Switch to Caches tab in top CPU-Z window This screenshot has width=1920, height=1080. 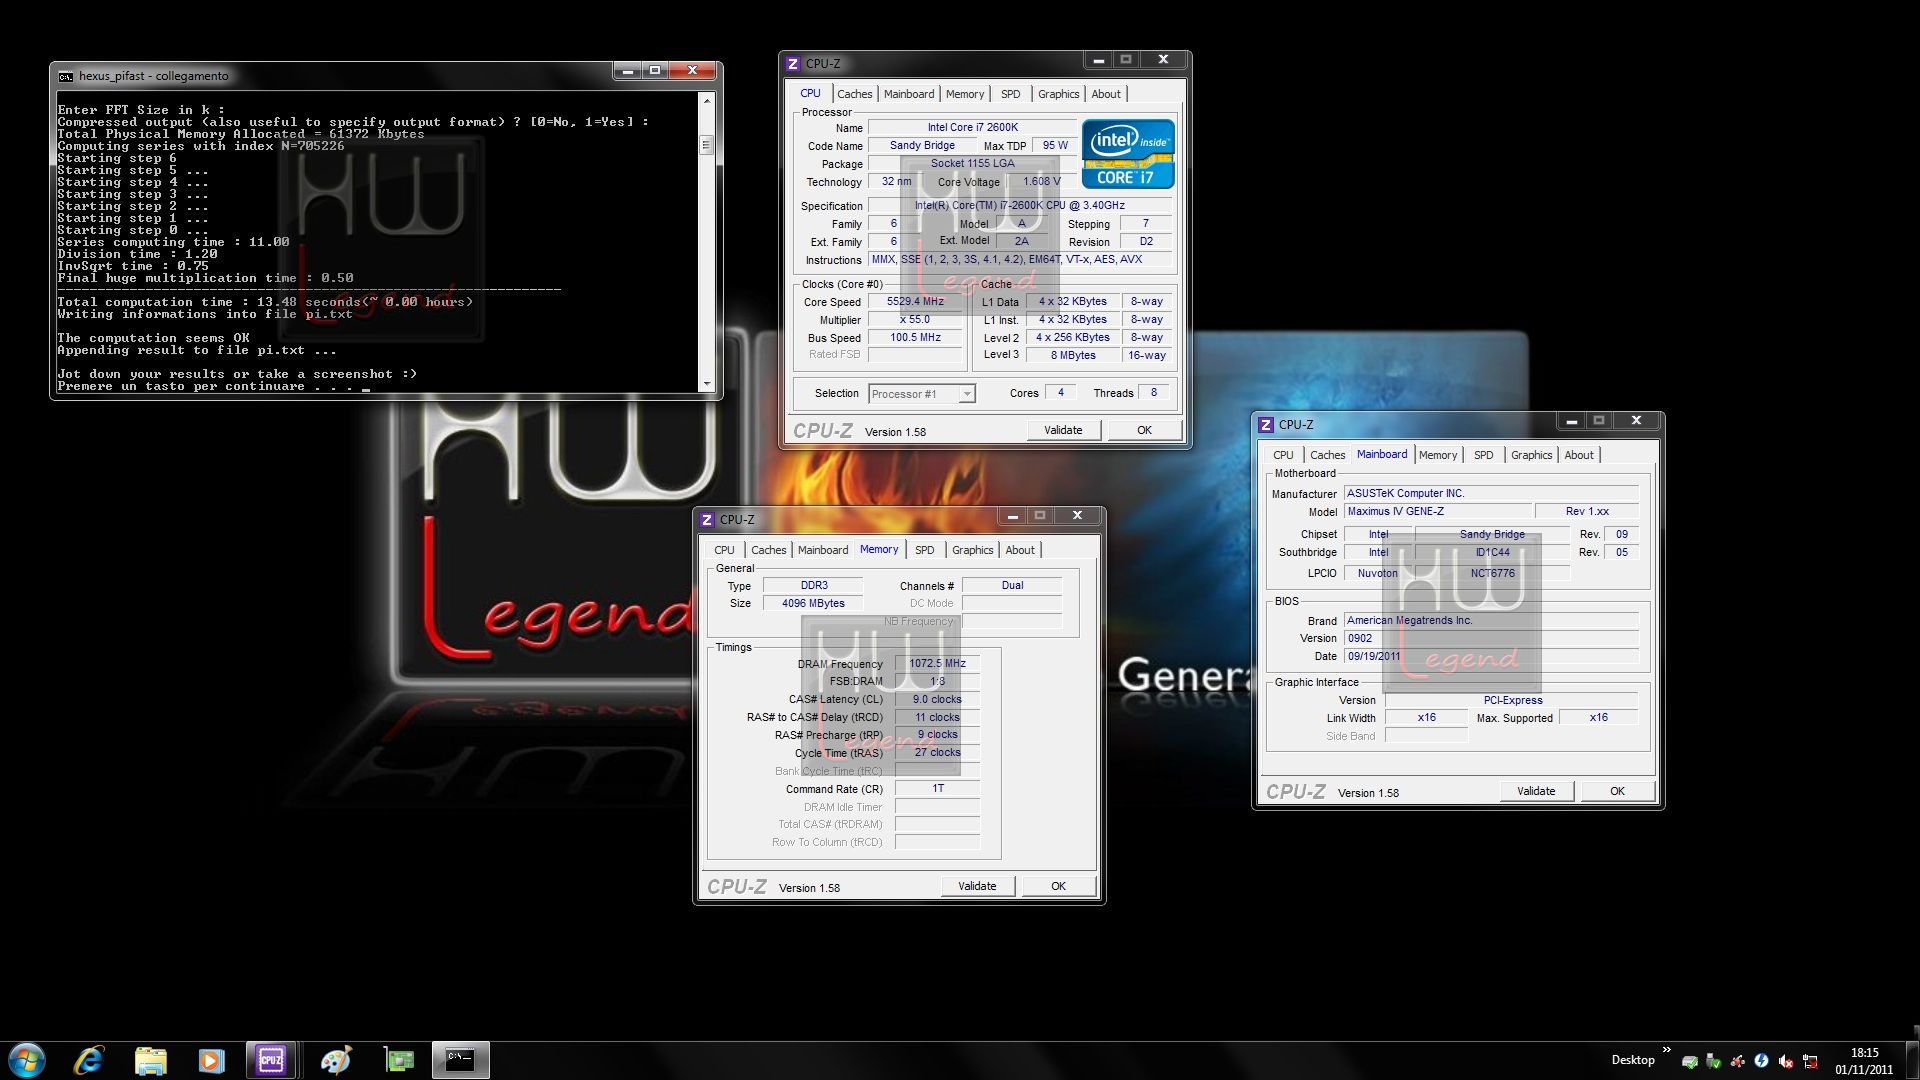(x=854, y=94)
